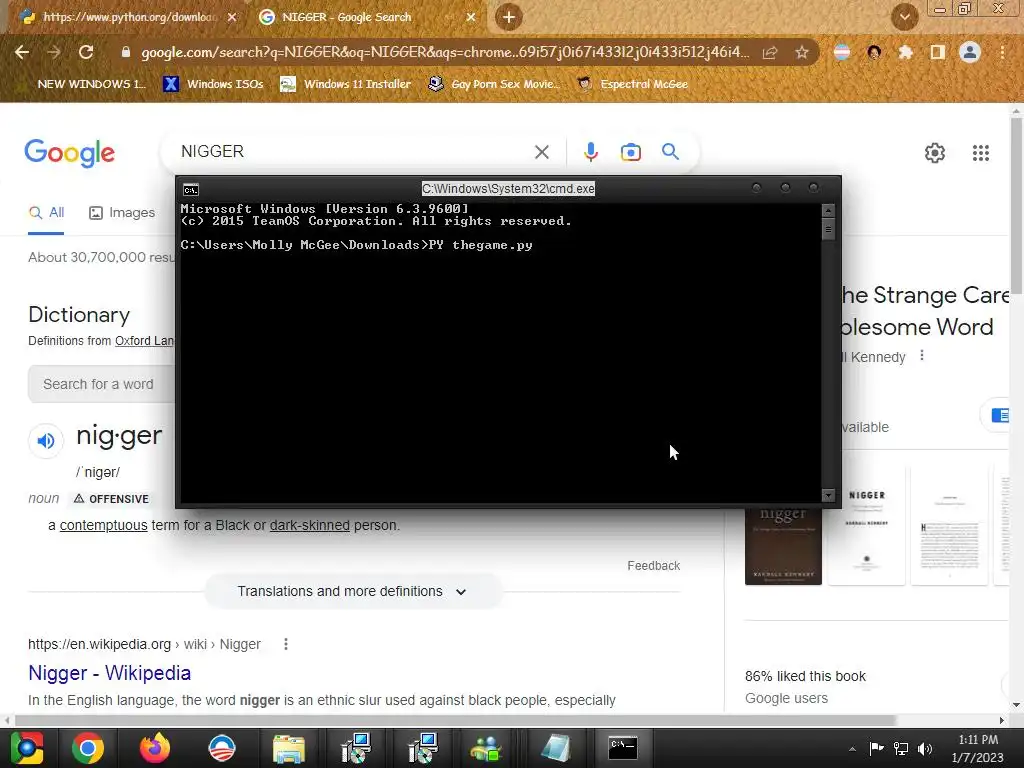
Task: Open the Wikipedia result title link
Action: [110, 673]
